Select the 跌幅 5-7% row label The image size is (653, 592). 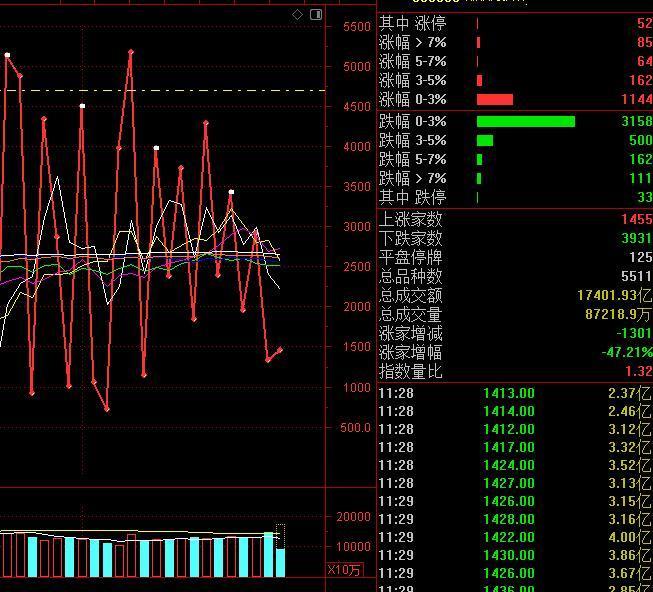tap(412, 159)
